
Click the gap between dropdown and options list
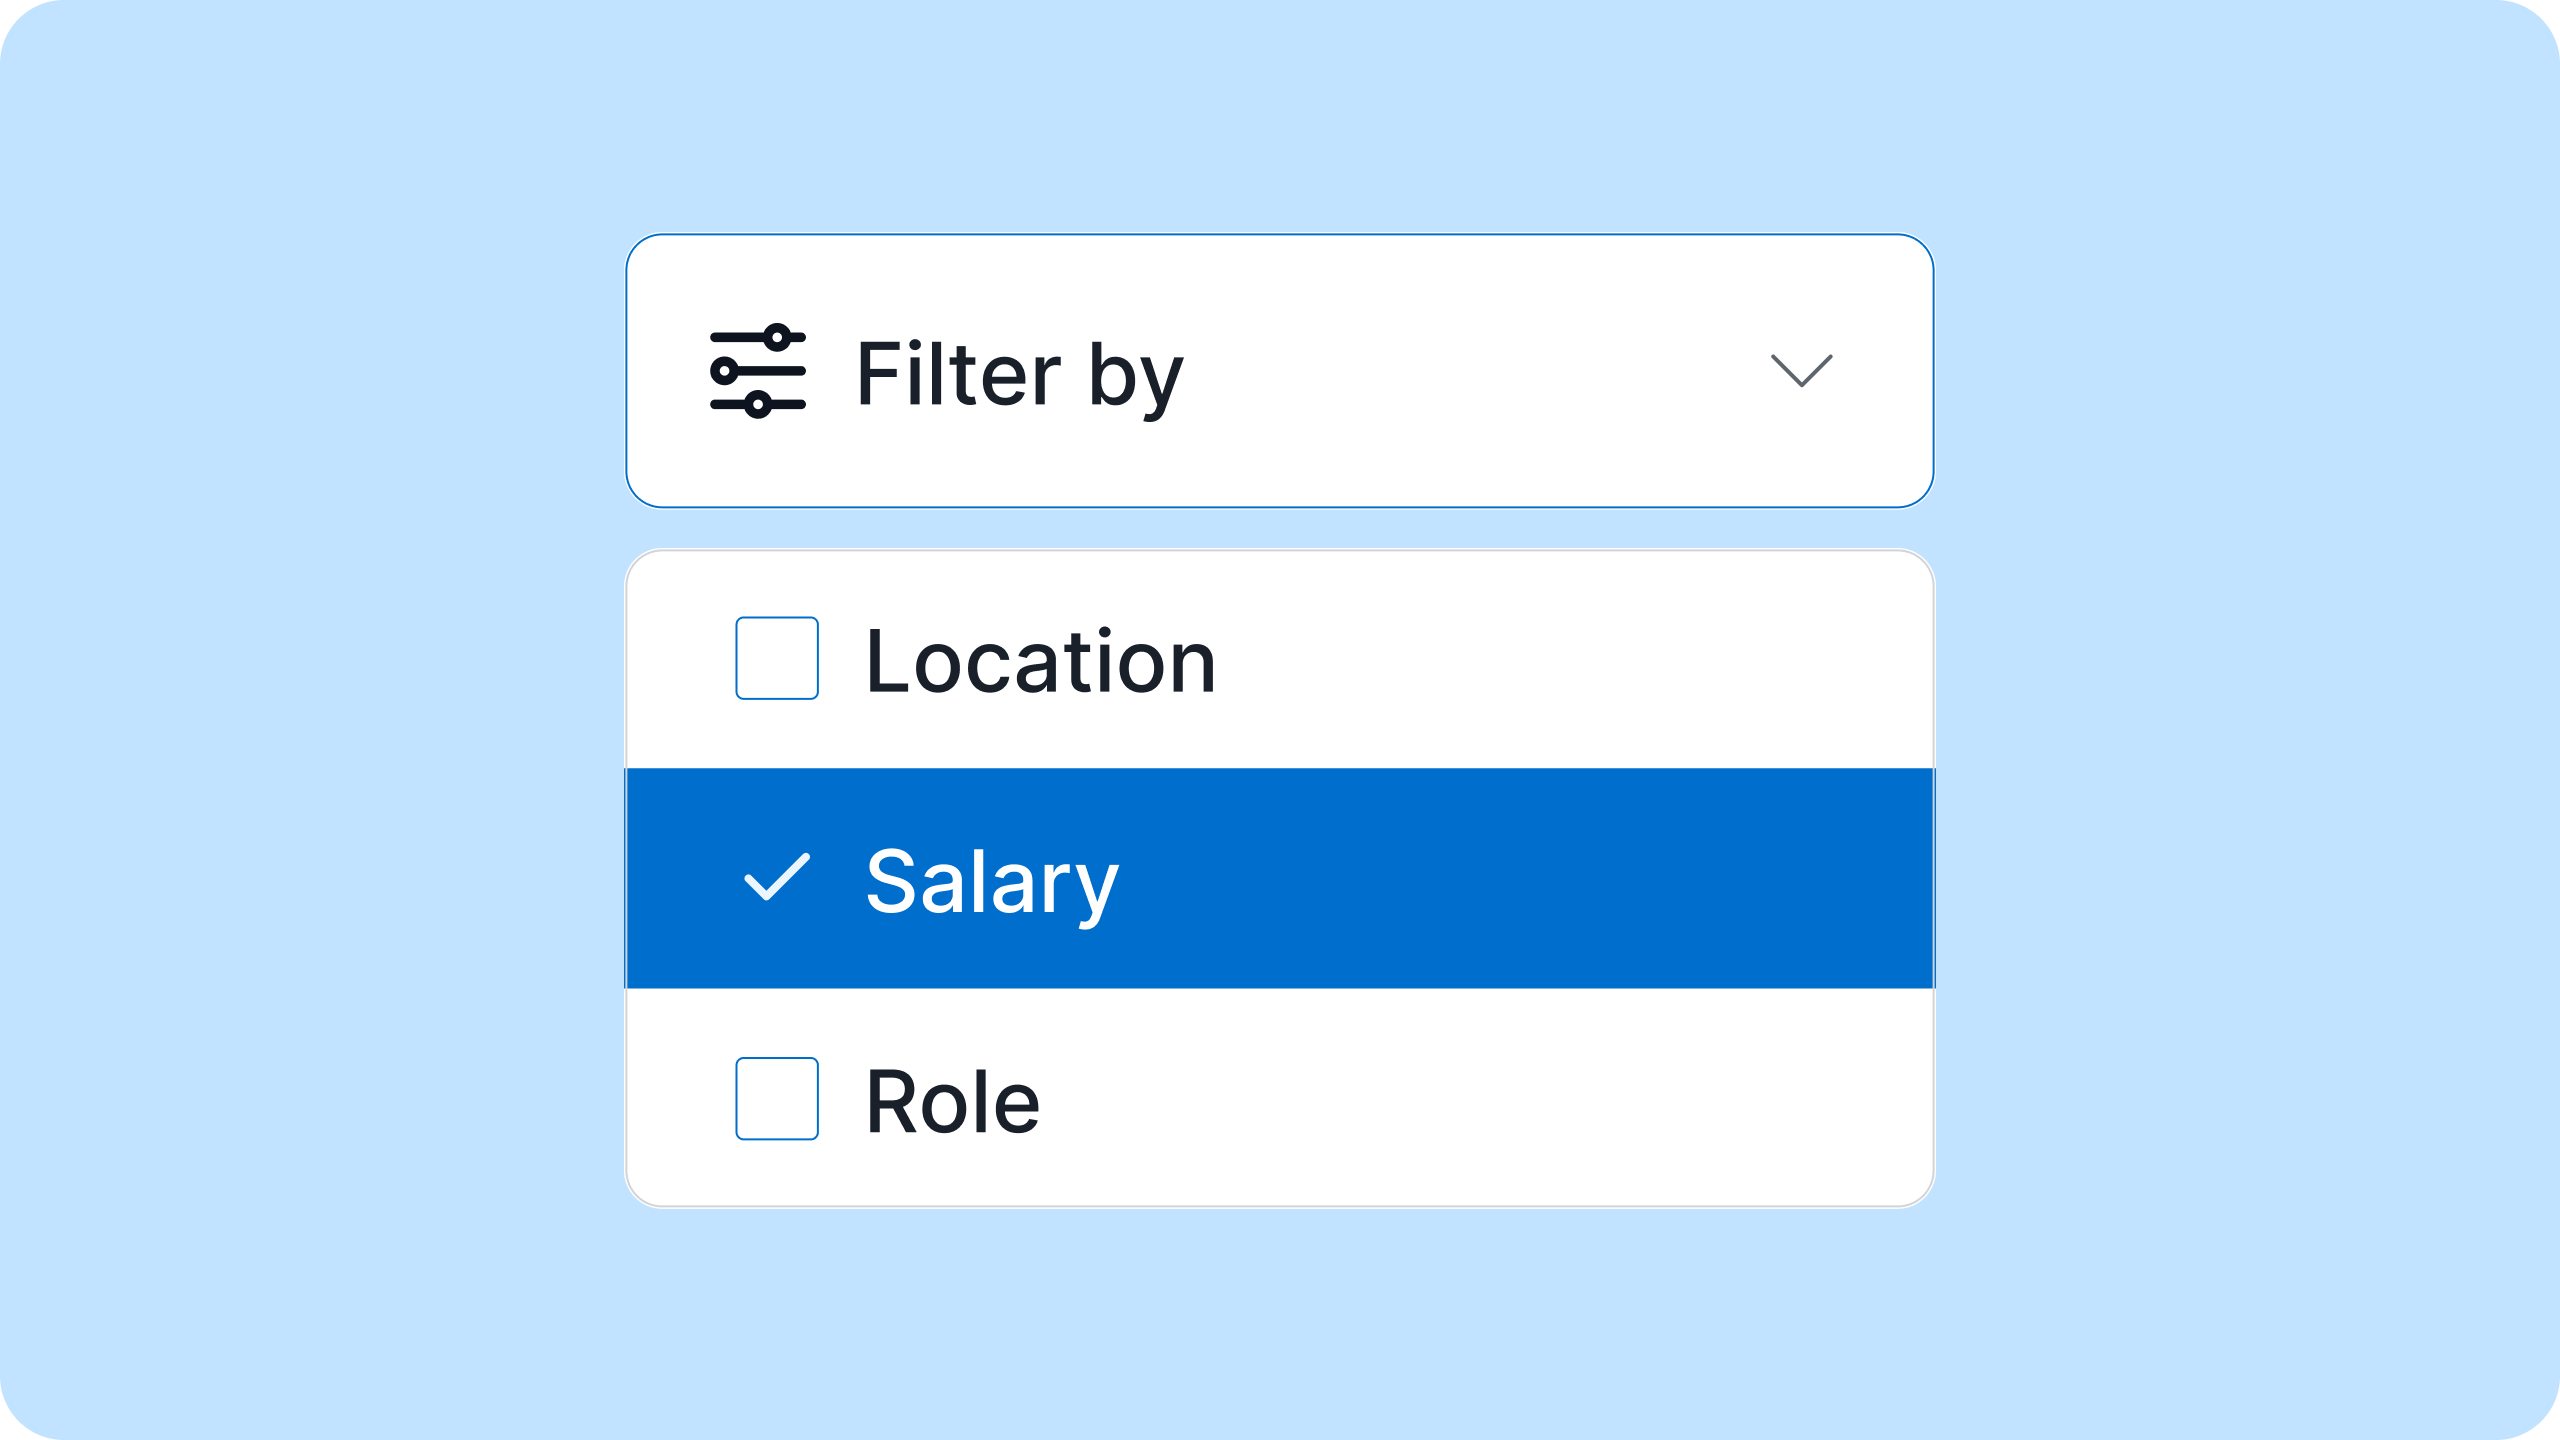click(1279, 528)
